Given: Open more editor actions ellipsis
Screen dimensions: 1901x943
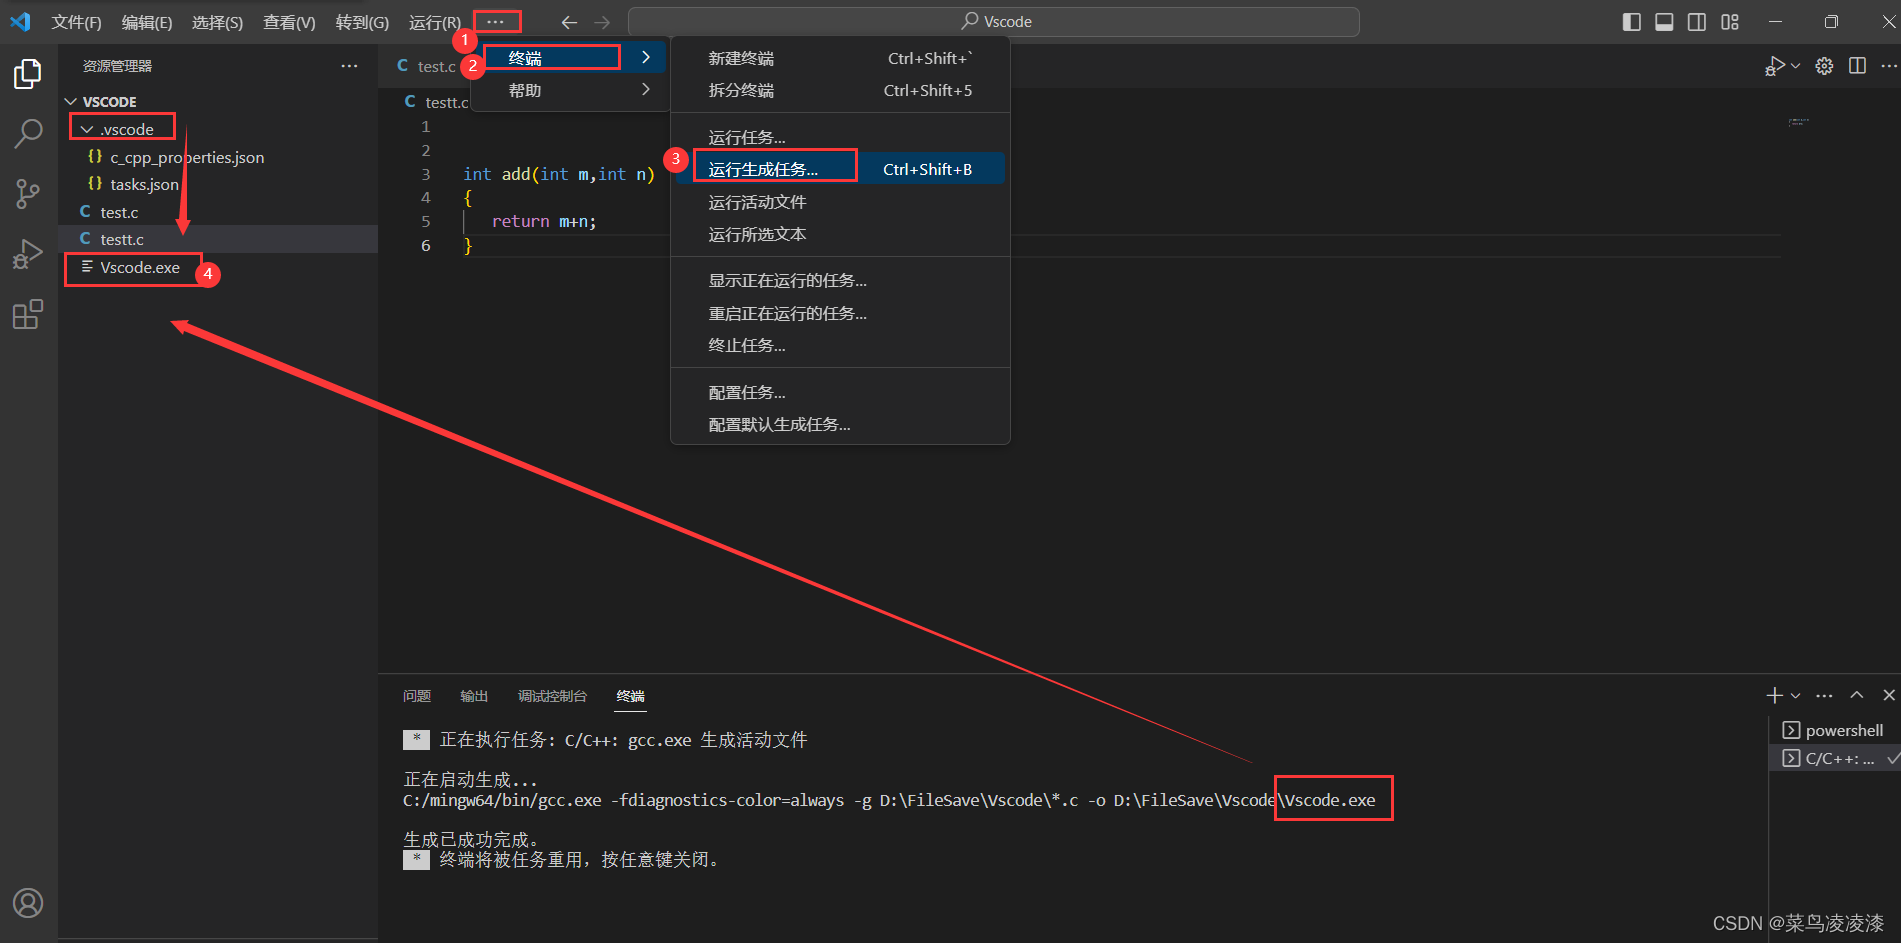Looking at the screenshot, I should (1888, 66).
